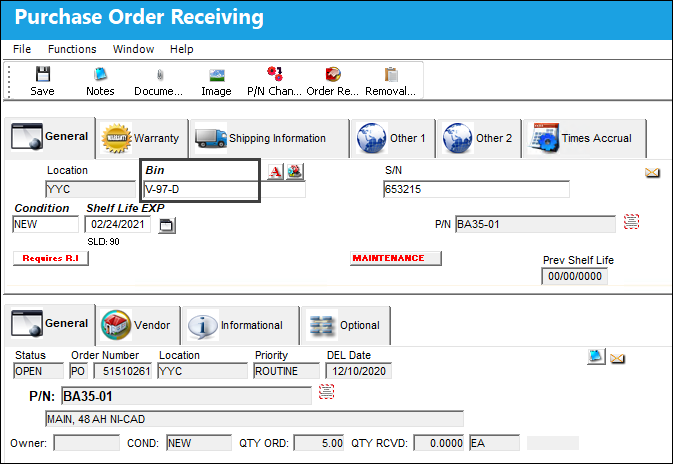Screen dimensions: 673x464
Task: Click the upper P/N field BA35-01
Action: [x=535, y=224]
